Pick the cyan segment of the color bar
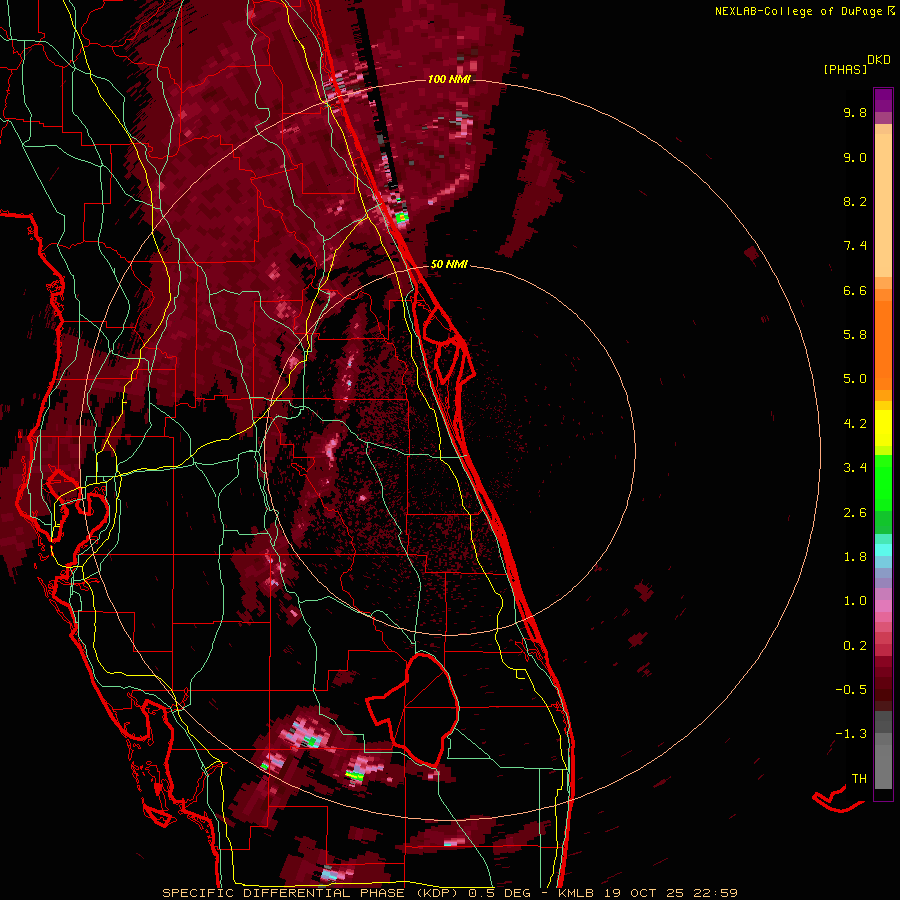Screen dimensions: 900x900 pyautogui.click(x=883, y=550)
